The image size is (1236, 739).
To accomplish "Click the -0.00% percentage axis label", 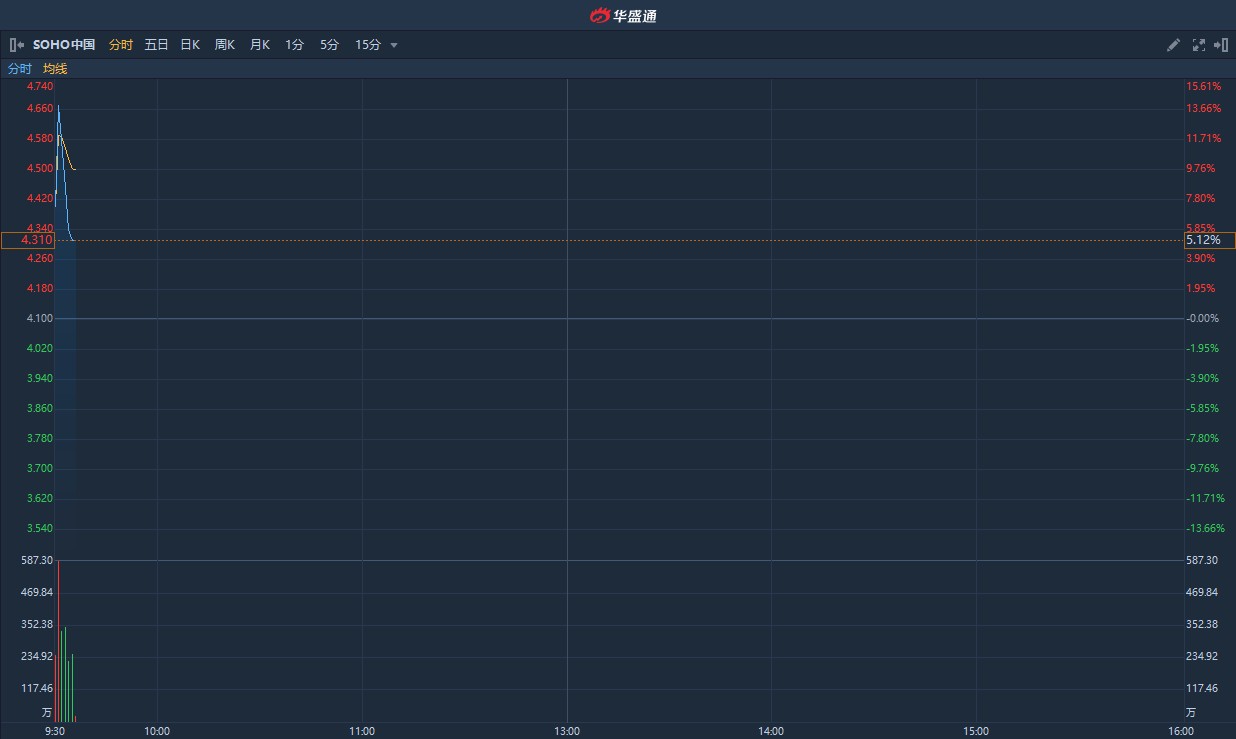I will [x=1202, y=319].
